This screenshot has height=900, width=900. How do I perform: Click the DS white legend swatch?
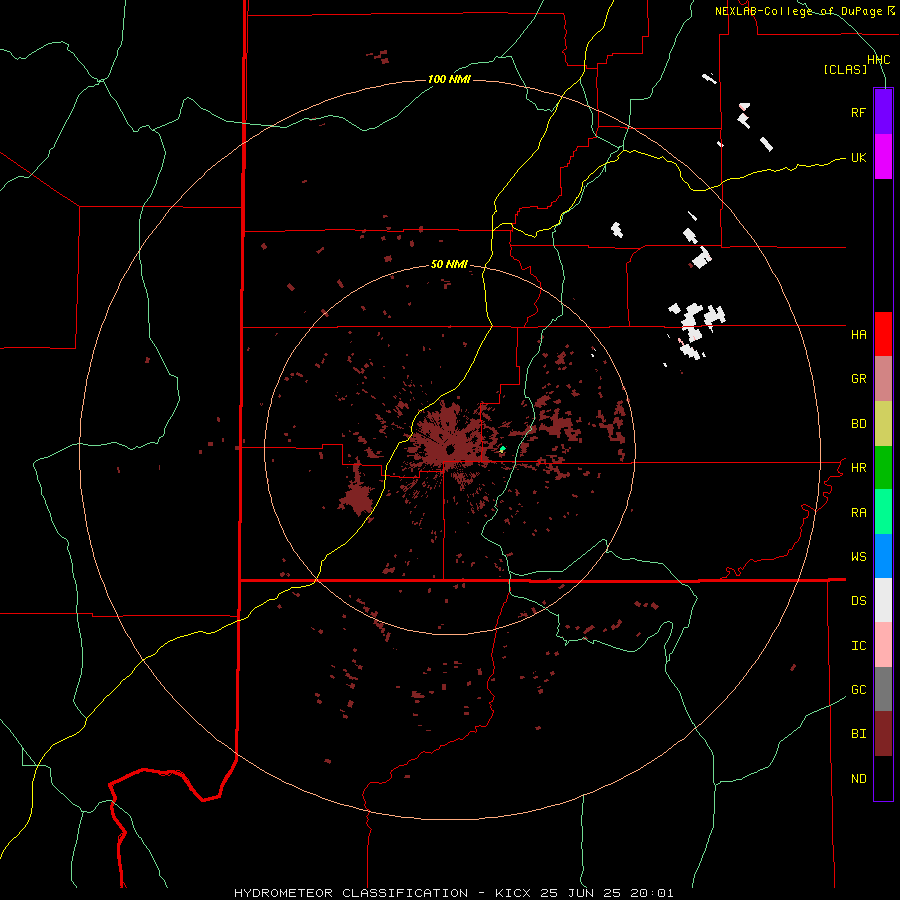point(883,600)
